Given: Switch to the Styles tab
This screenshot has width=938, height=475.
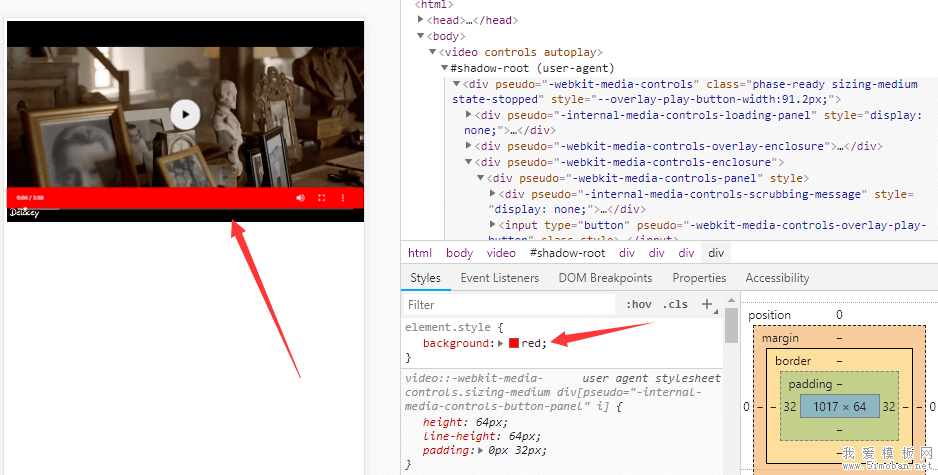Looking at the screenshot, I should pyautogui.click(x=425, y=278).
